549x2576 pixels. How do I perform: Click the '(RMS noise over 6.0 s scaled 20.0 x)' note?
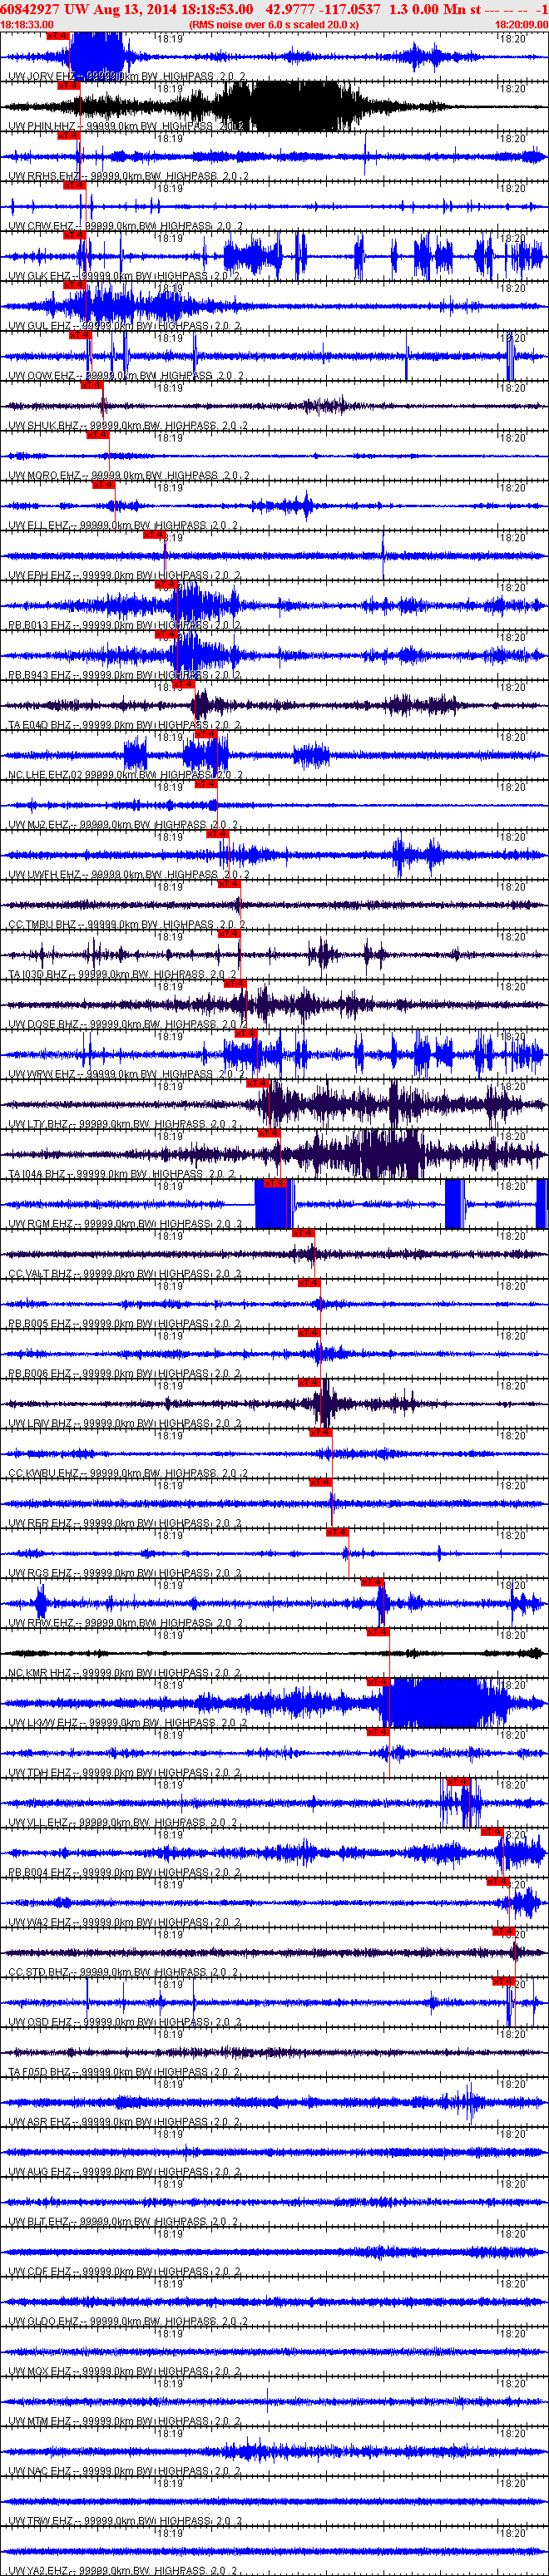(274, 24)
